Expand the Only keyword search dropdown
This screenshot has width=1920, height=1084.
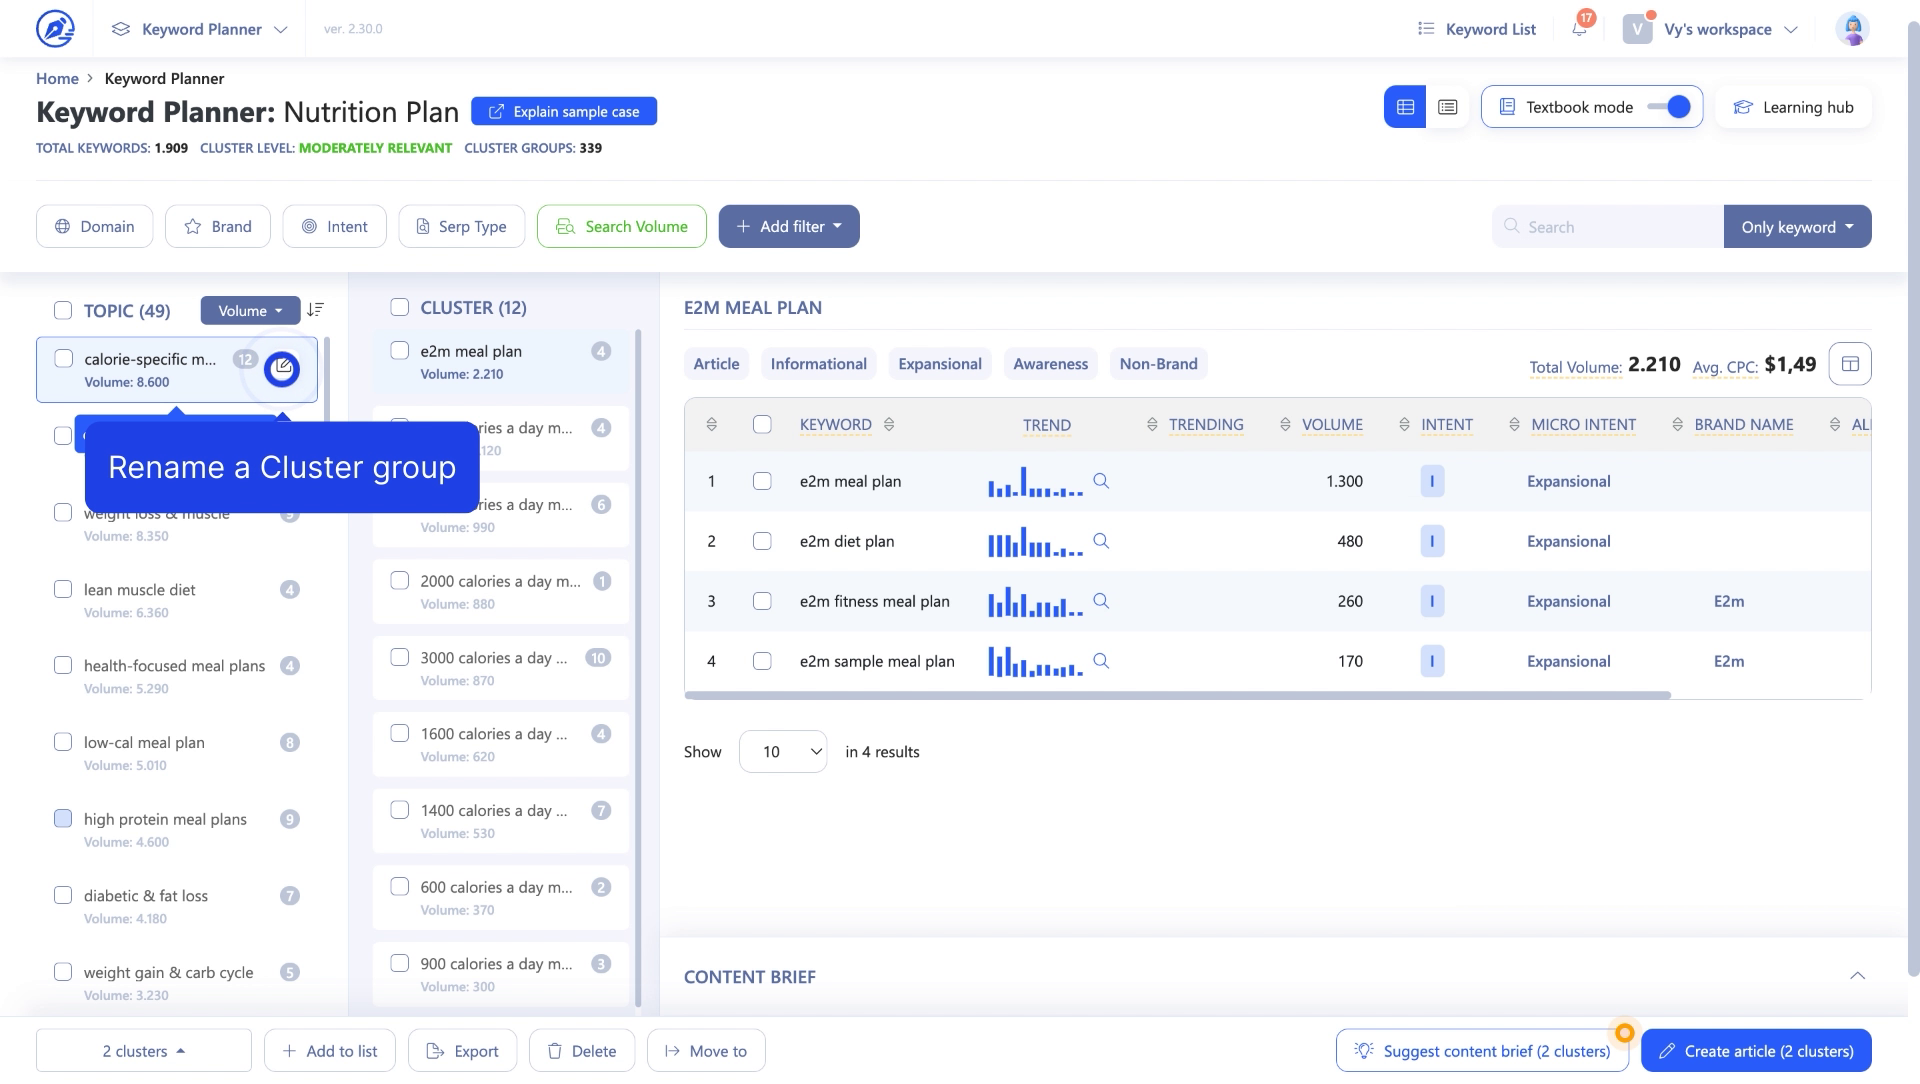click(x=1797, y=227)
